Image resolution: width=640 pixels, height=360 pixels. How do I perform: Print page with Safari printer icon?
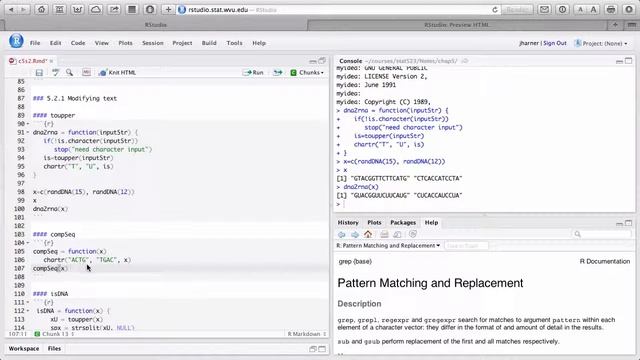pyautogui.click(x=611, y=9)
